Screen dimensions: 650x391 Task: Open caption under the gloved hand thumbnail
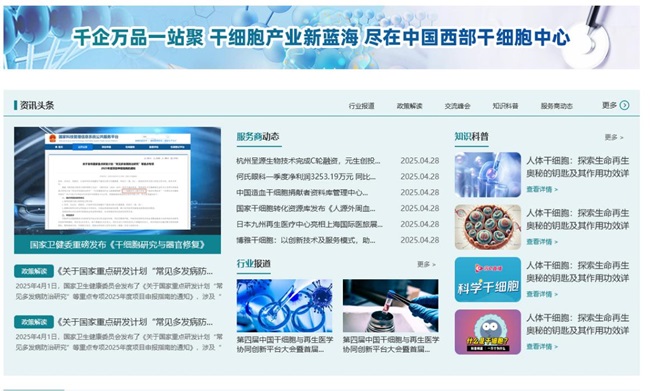pos(390,344)
